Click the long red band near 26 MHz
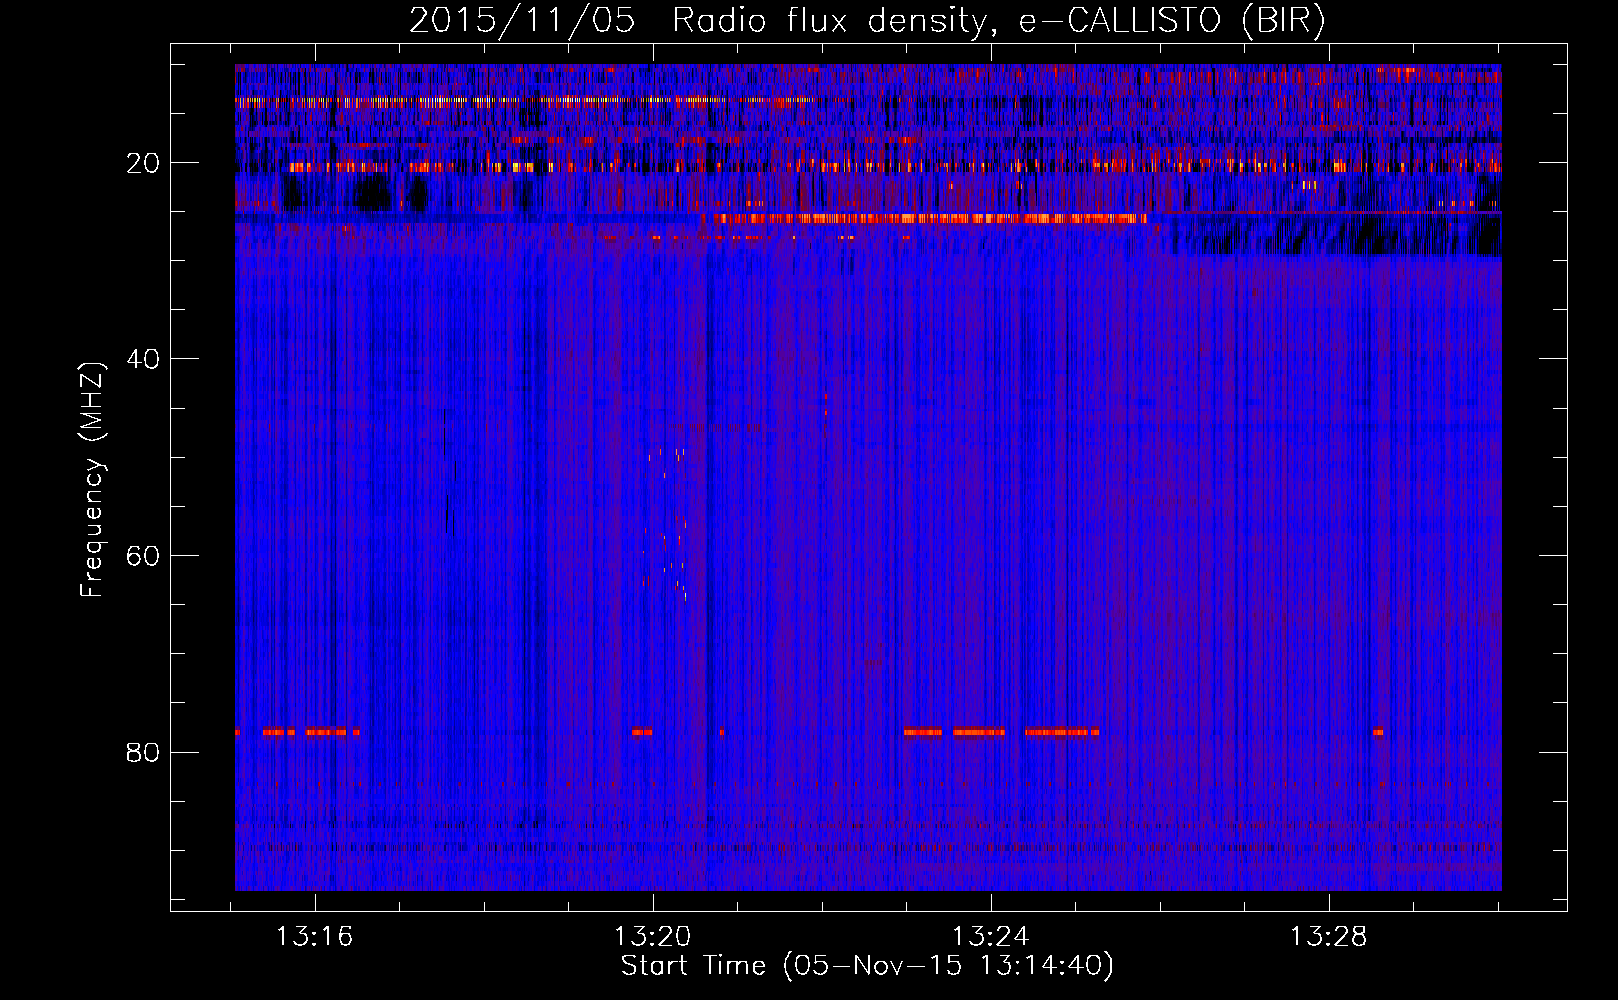 925,218
